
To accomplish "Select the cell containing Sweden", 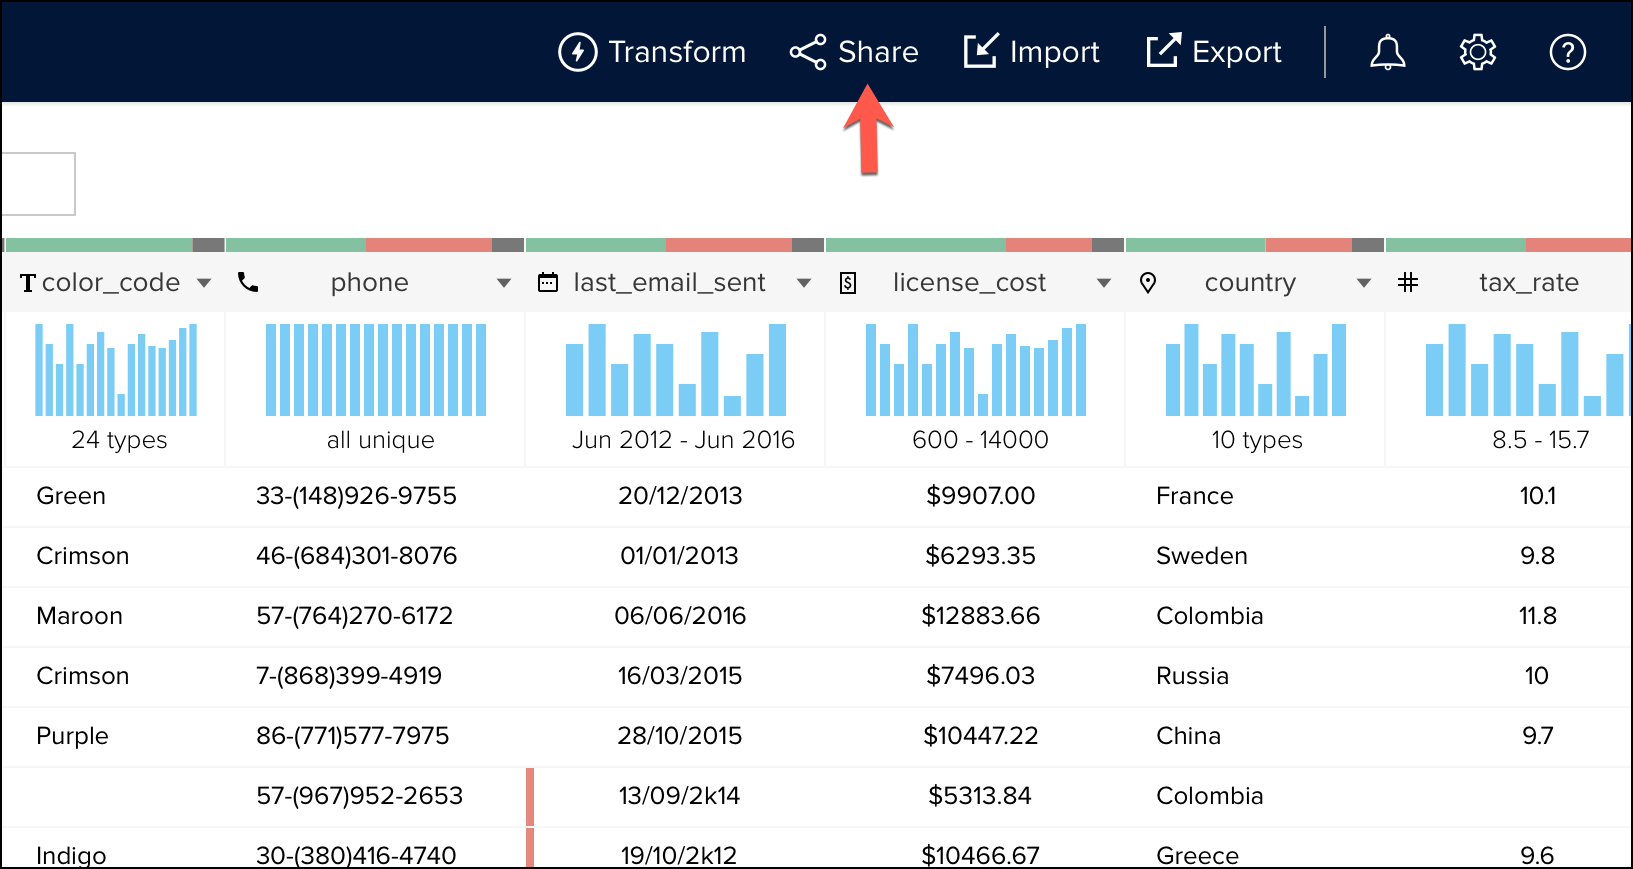I will (1201, 556).
